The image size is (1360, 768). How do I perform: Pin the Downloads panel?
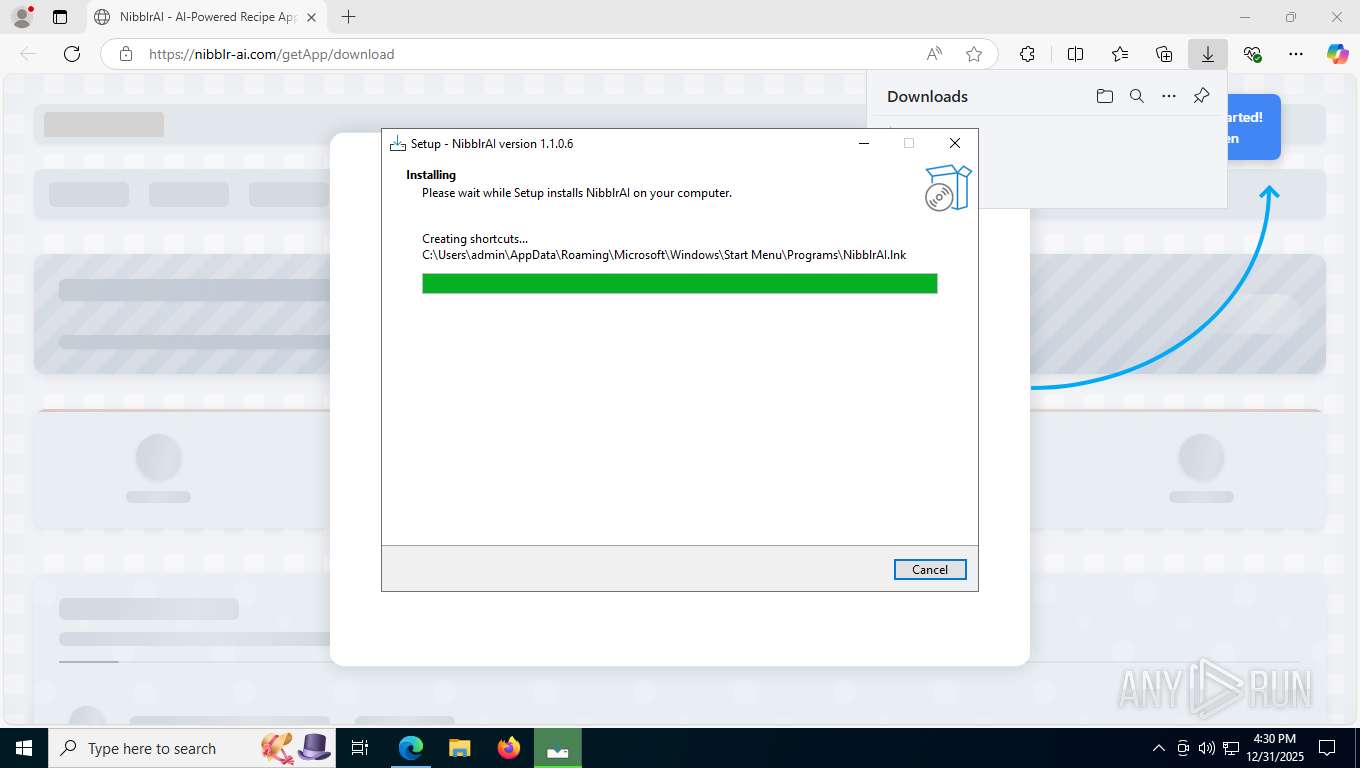pyautogui.click(x=1202, y=96)
